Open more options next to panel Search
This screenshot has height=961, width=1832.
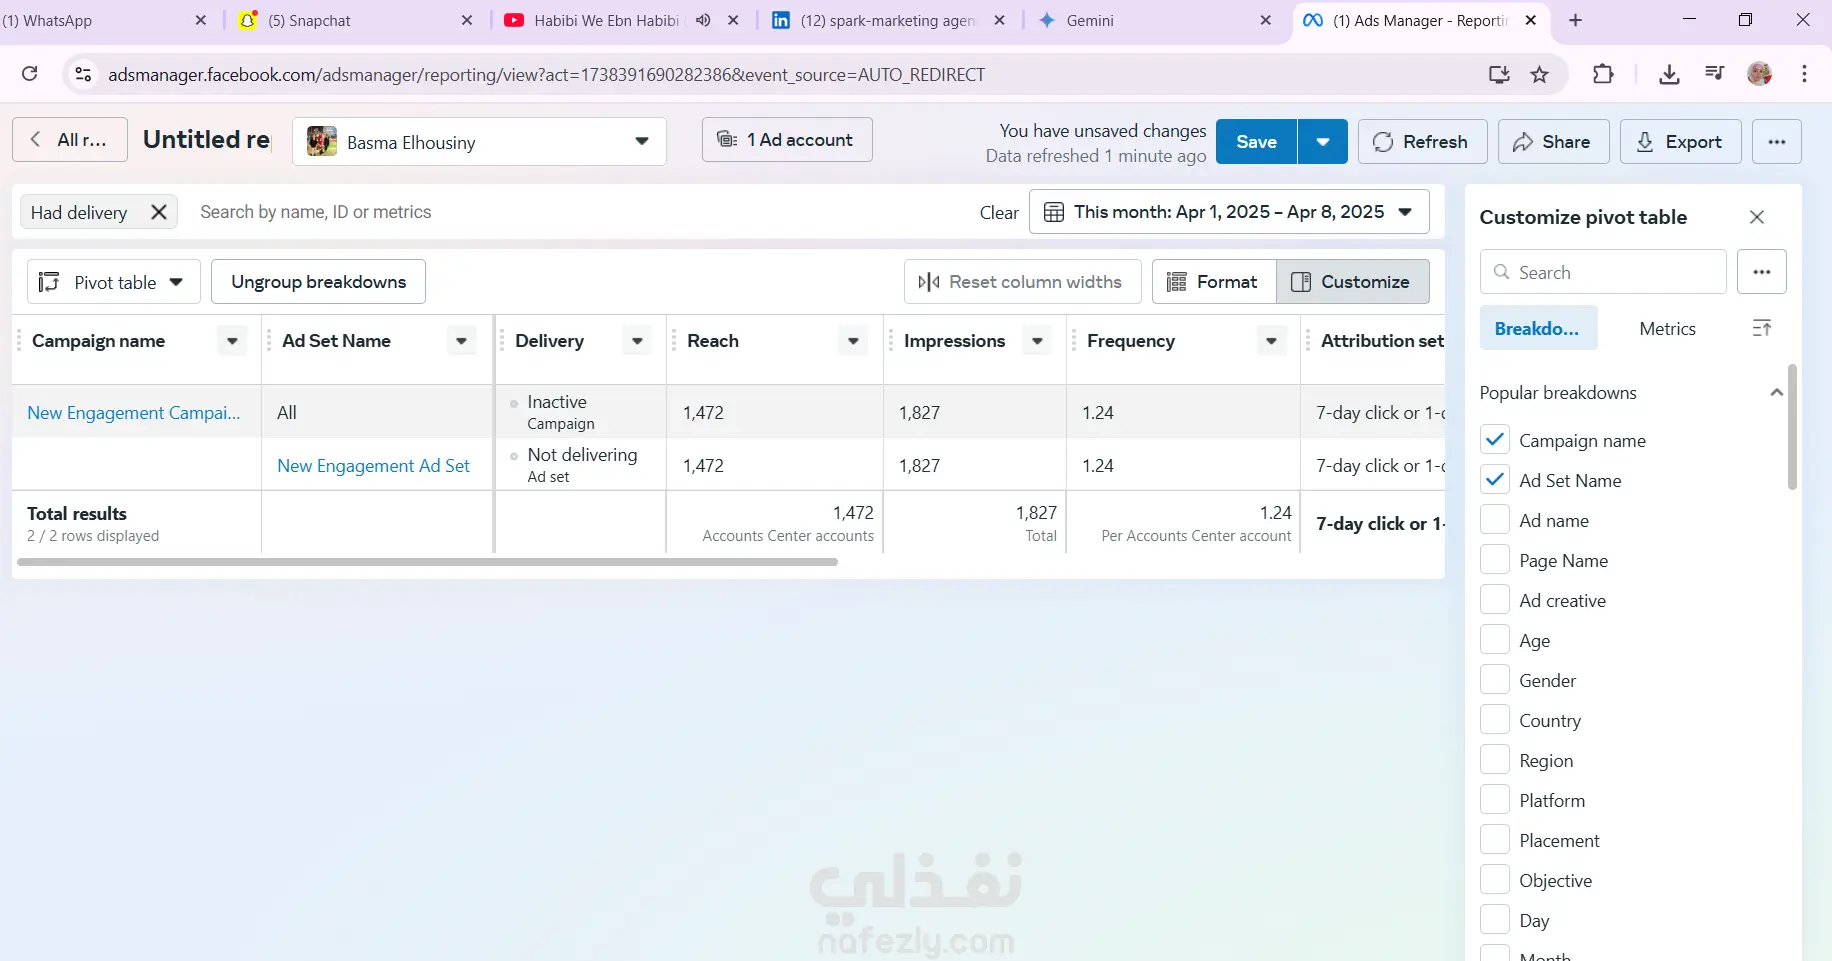[1762, 272]
